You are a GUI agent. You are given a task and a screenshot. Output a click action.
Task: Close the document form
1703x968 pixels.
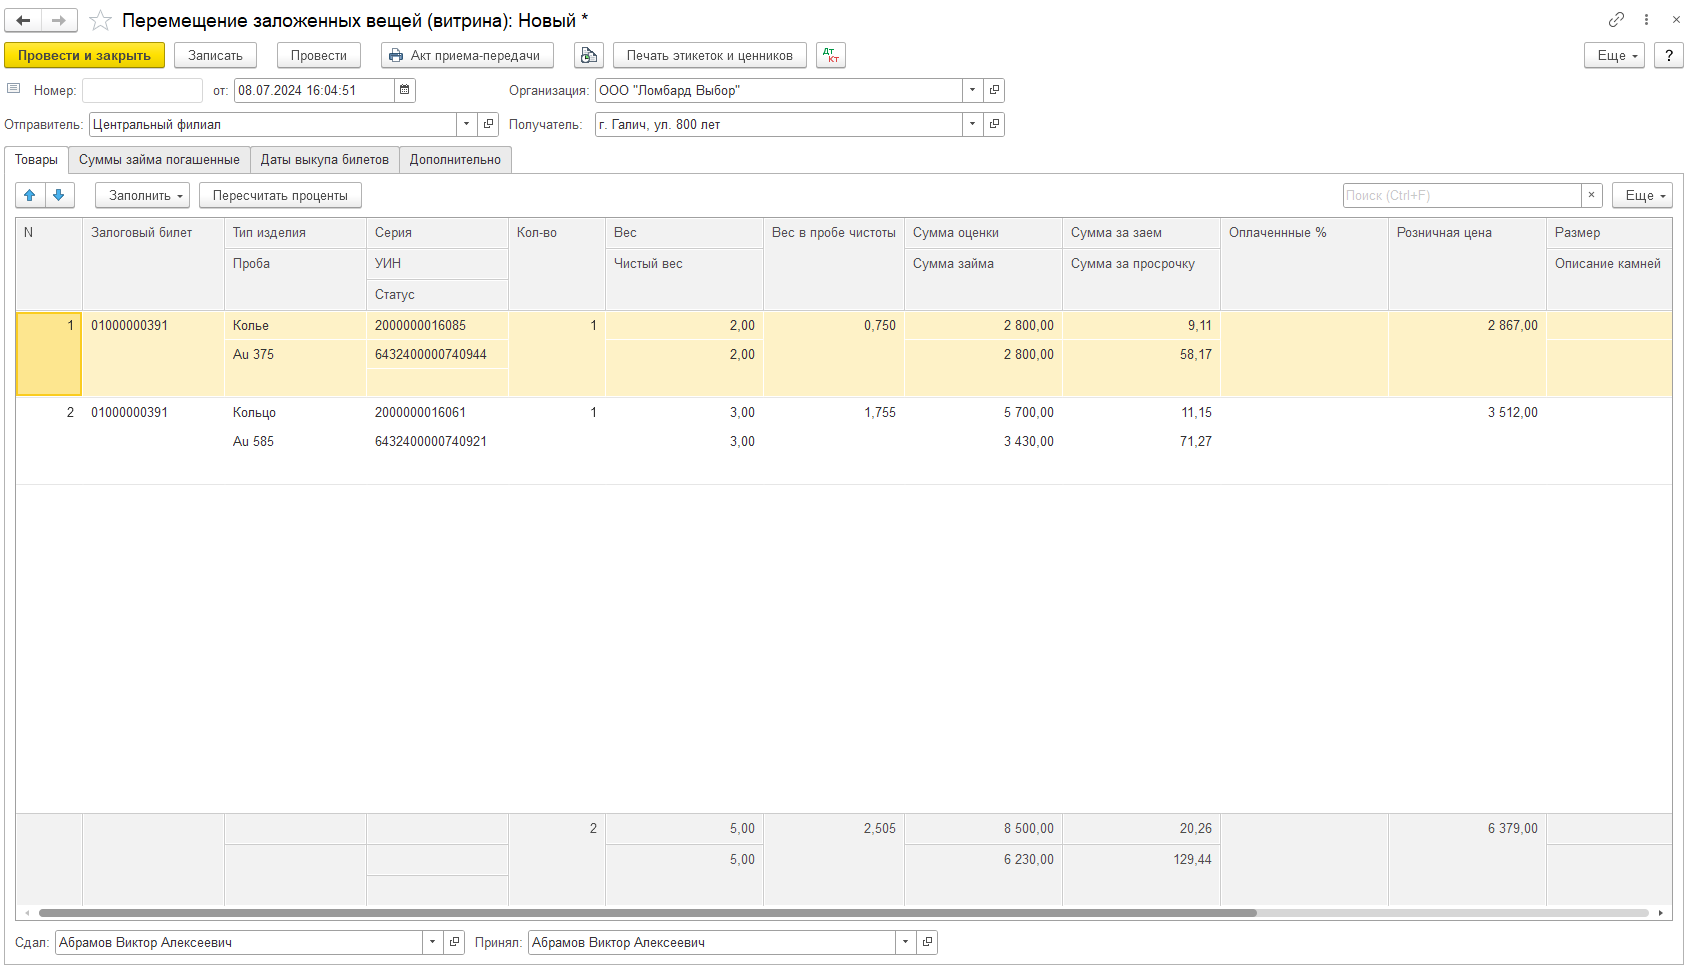1676,20
